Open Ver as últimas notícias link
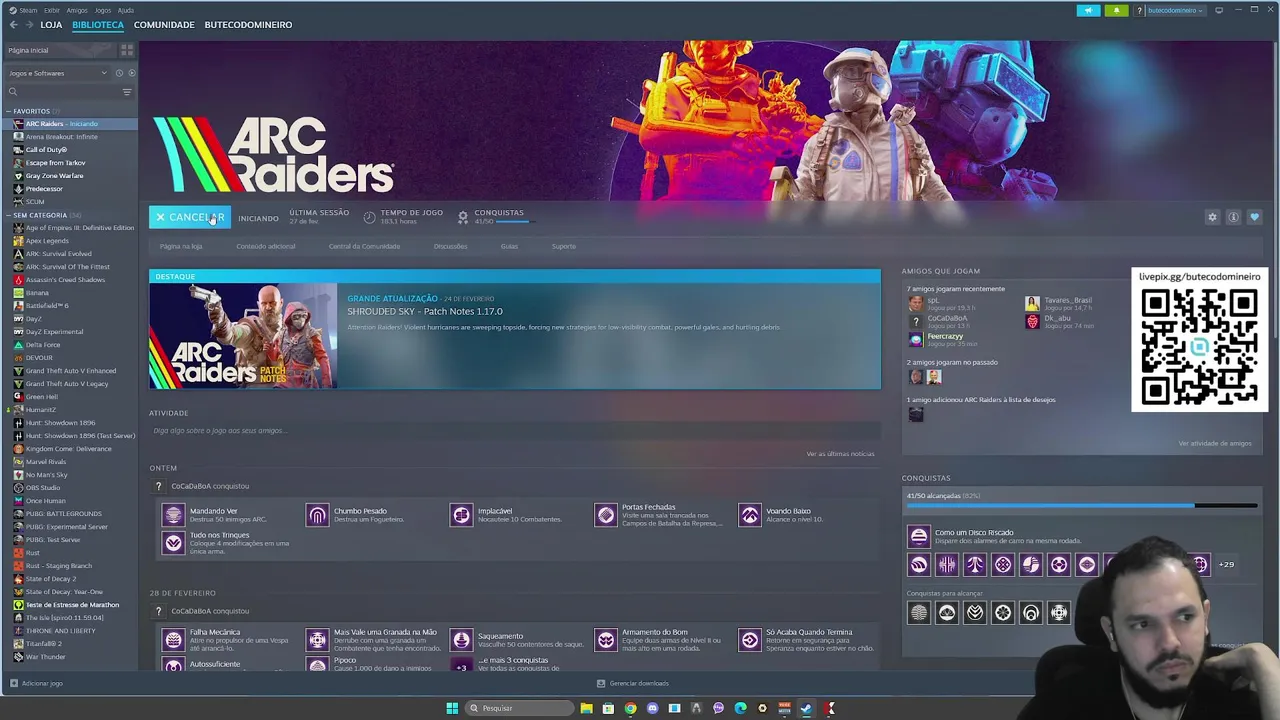1280x720 pixels. pos(840,454)
